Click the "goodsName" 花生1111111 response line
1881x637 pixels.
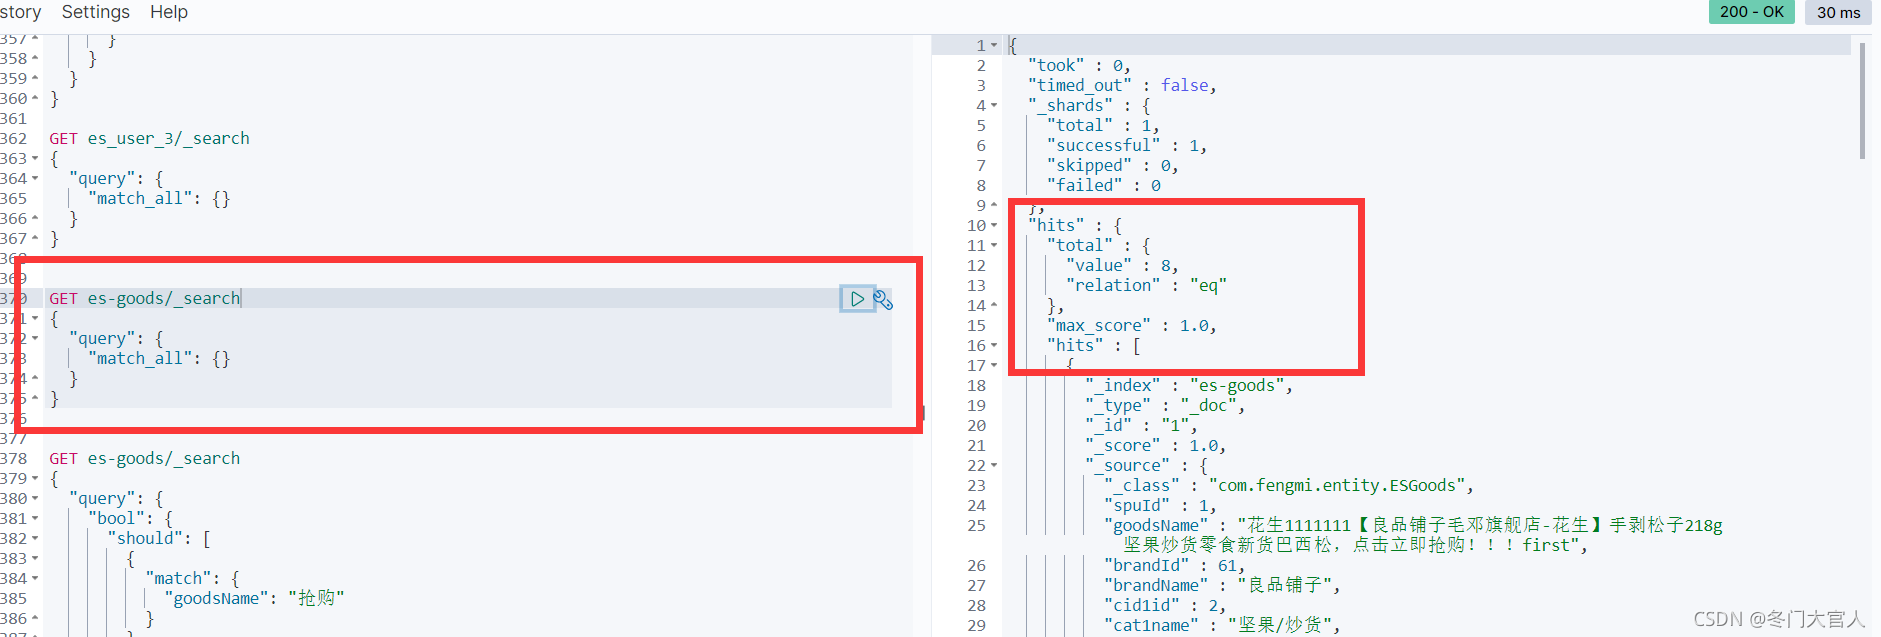point(1413,535)
